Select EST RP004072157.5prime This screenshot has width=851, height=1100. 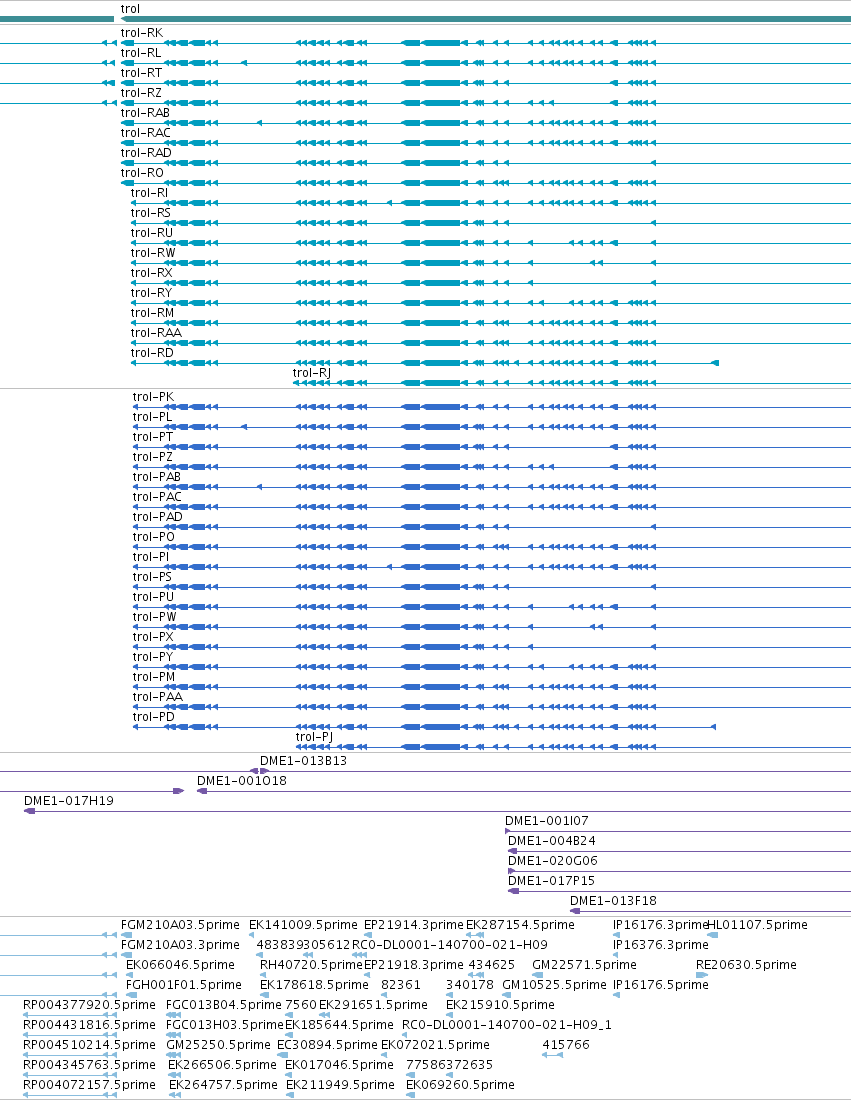point(89,1085)
